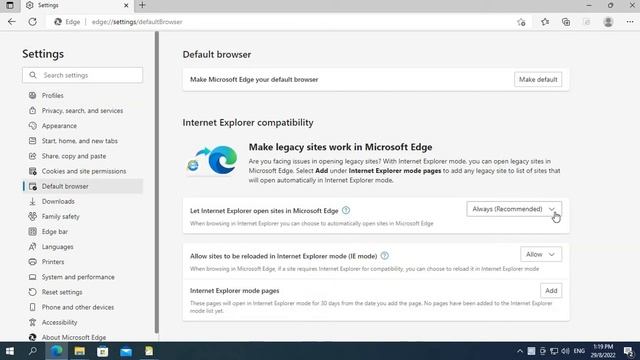Show hidden system tray icons
Image resolution: width=640 pixels, height=360 pixels.
click(520, 351)
